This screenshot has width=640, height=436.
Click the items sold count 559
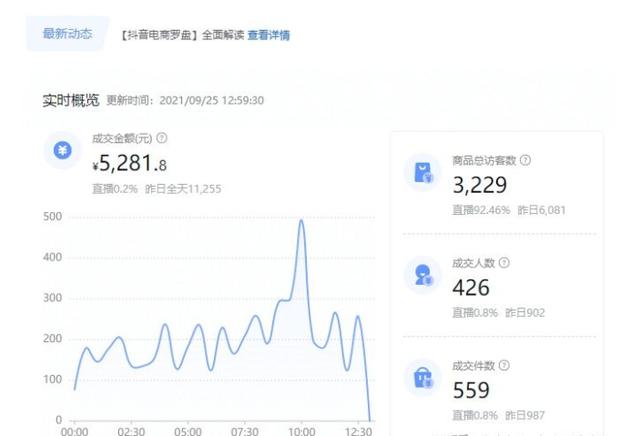[471, 390]
